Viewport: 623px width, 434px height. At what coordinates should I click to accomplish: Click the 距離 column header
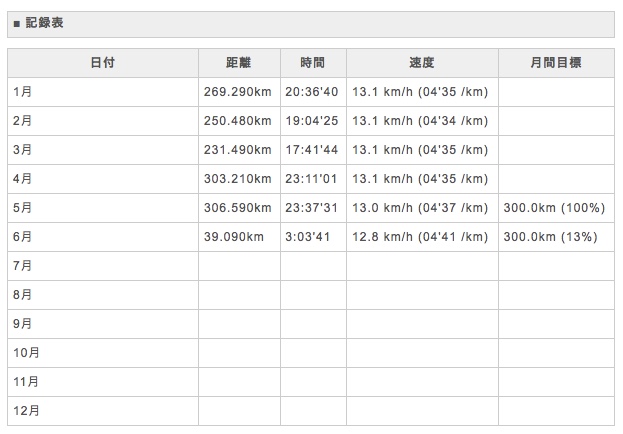pos(239,63)
